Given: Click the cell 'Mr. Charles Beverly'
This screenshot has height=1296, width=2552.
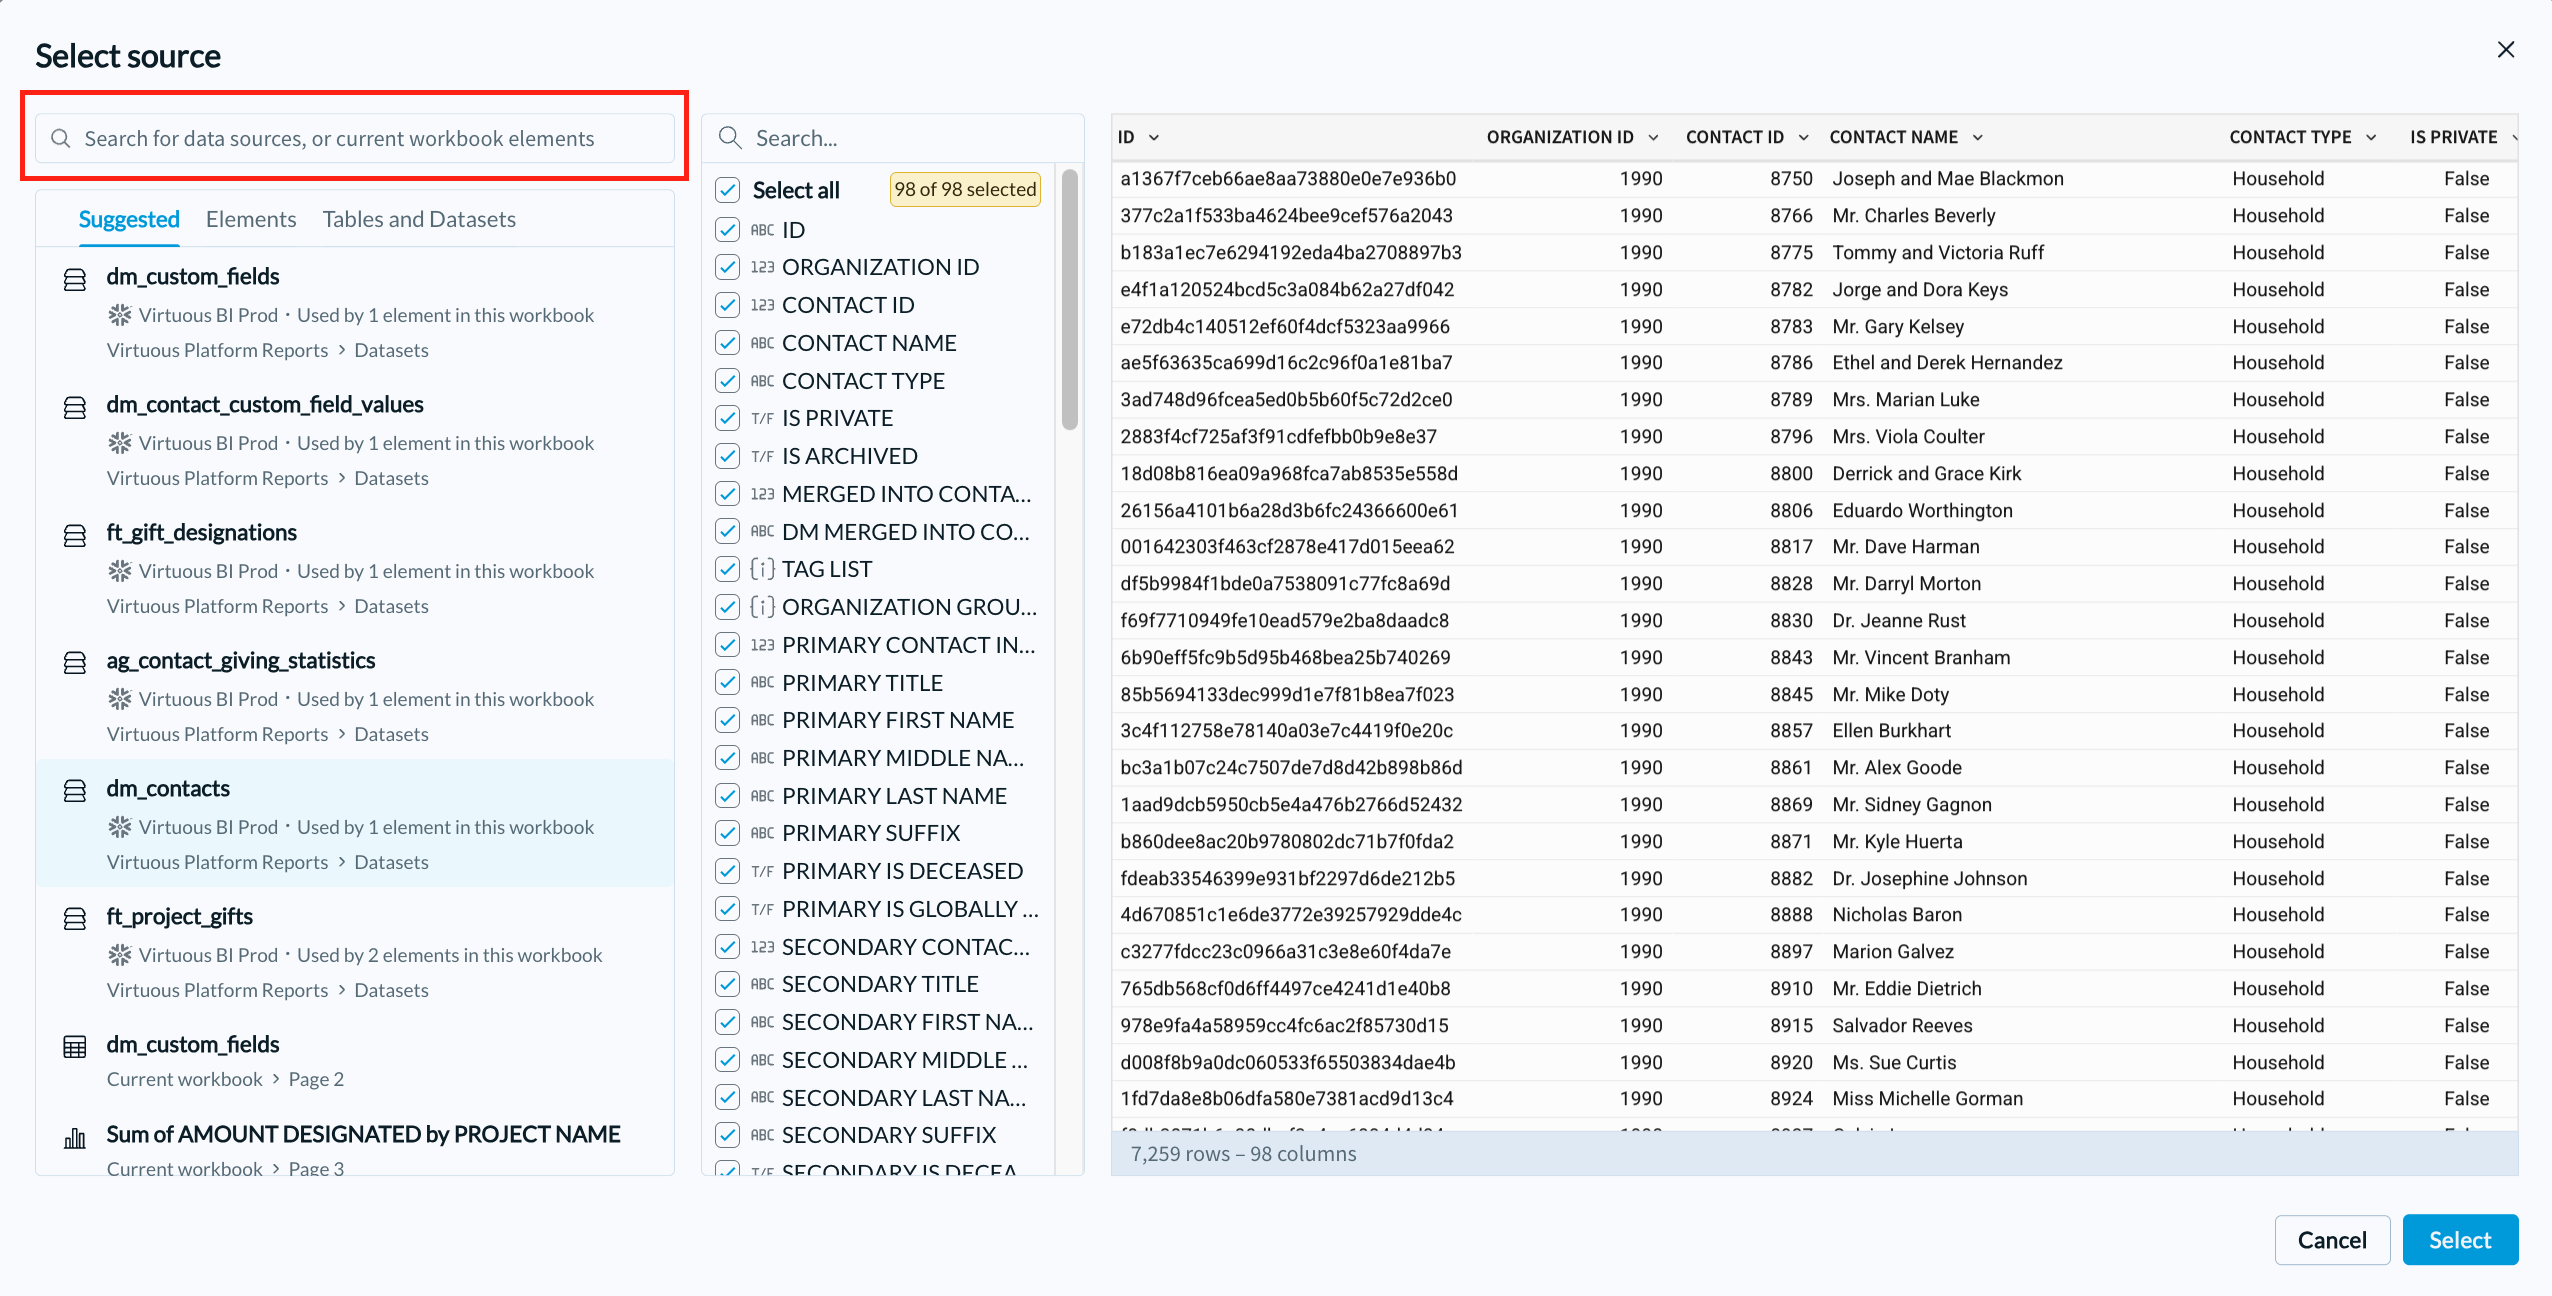Looking at the screenshot, I should click(x=1913, y=215).
